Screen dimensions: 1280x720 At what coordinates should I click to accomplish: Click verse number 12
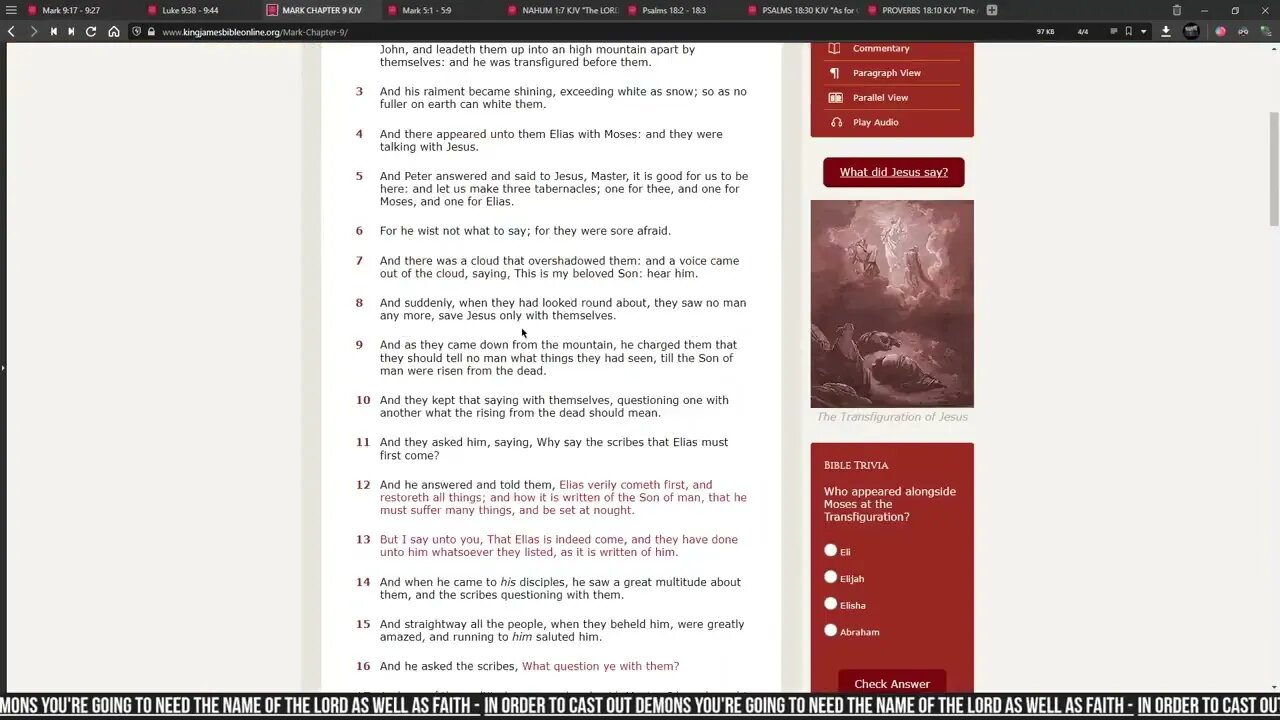pyautogui.click(x=363, y=485)
